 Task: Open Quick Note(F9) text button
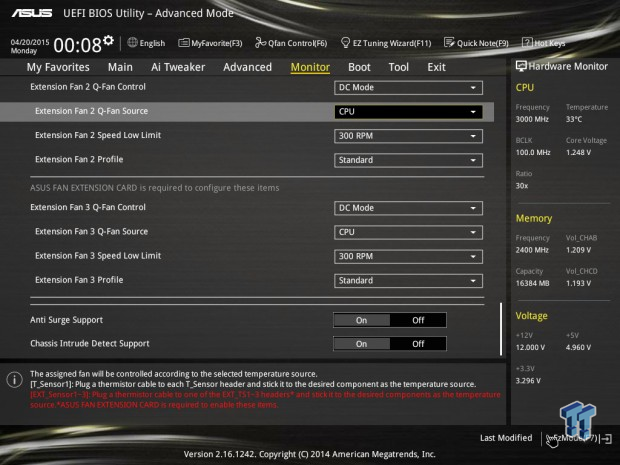[x=483, y=43]
